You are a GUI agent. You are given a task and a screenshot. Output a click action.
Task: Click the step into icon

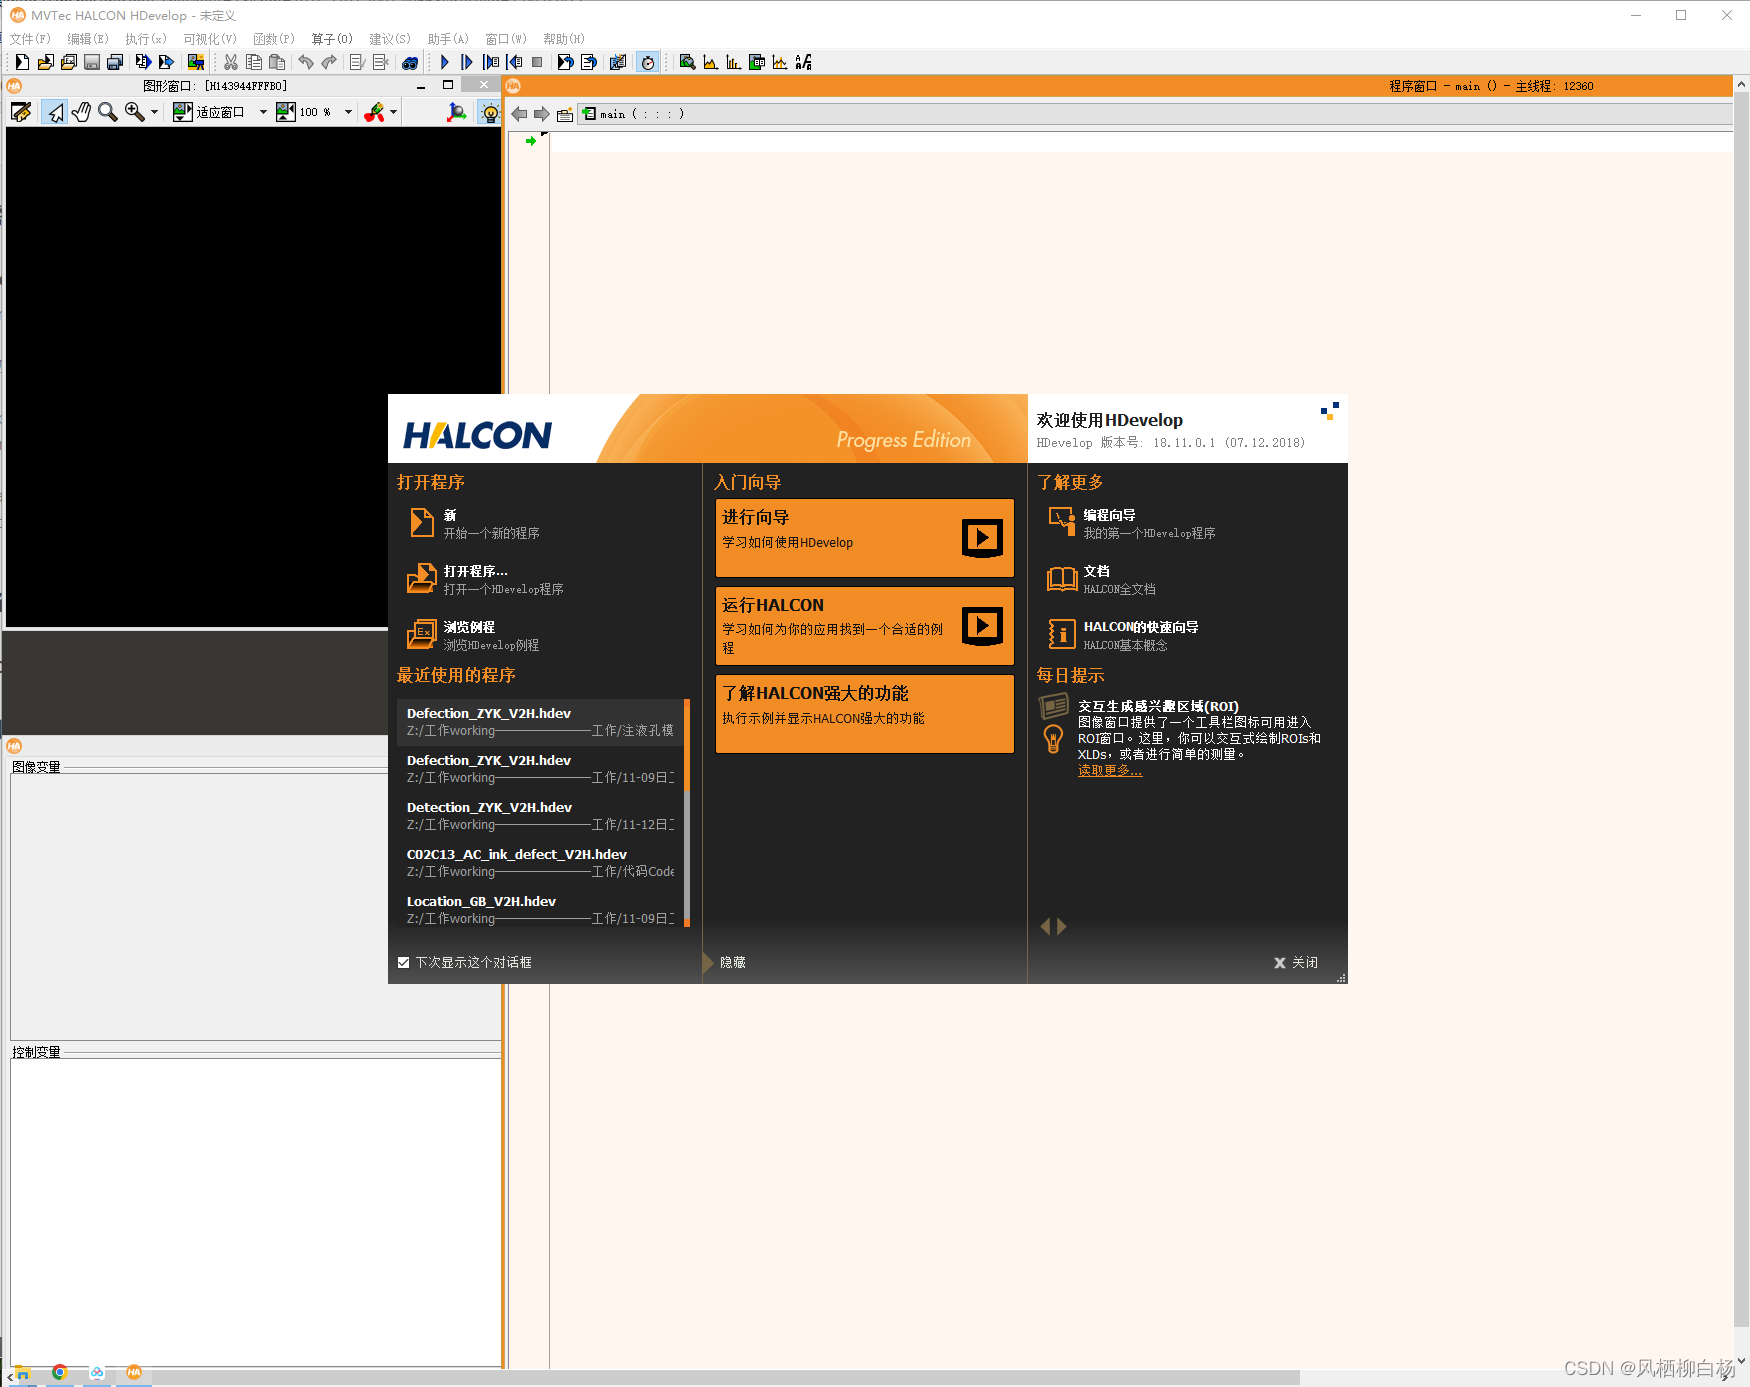point(490,62)
